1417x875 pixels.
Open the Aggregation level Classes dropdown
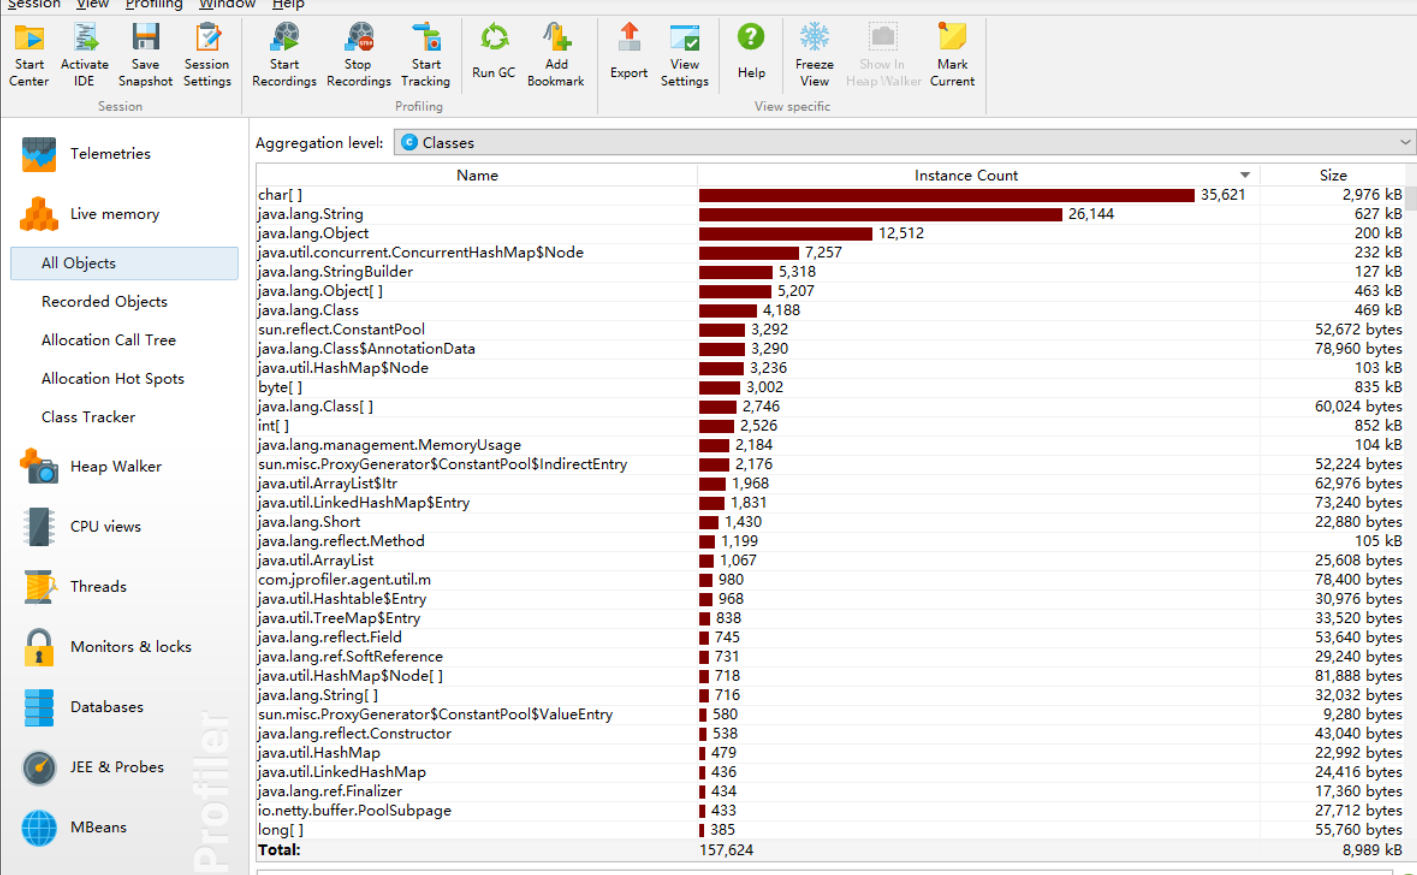point(905,143)
